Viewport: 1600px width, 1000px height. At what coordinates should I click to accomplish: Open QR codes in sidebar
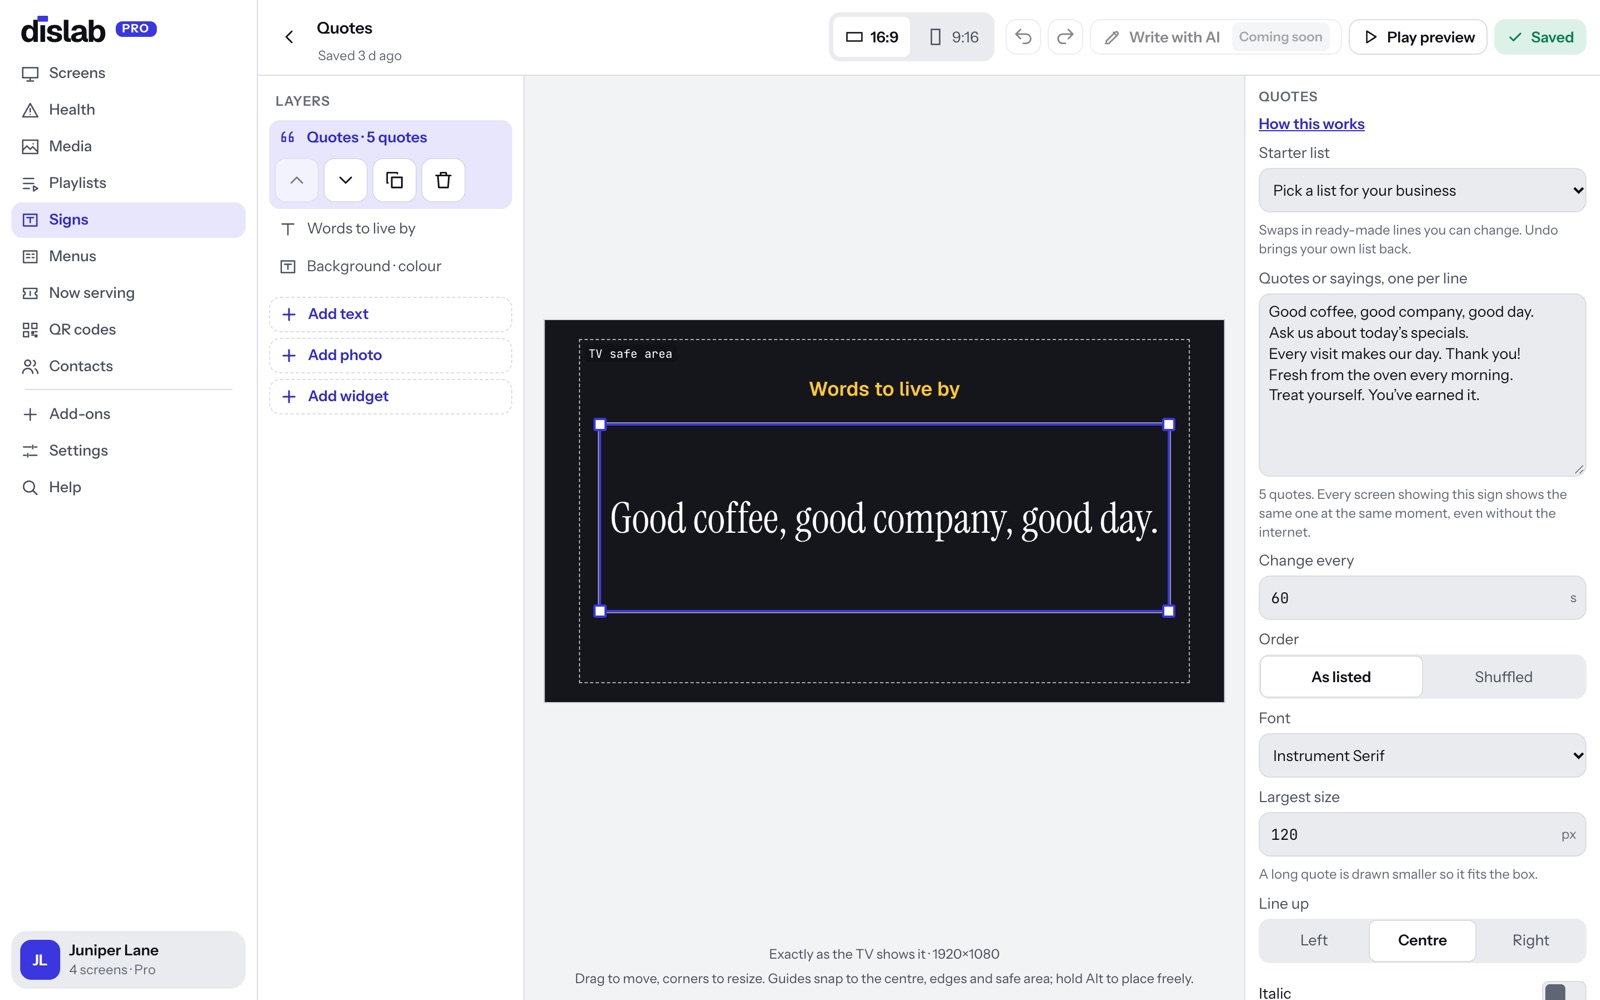[x=128, y=330]
